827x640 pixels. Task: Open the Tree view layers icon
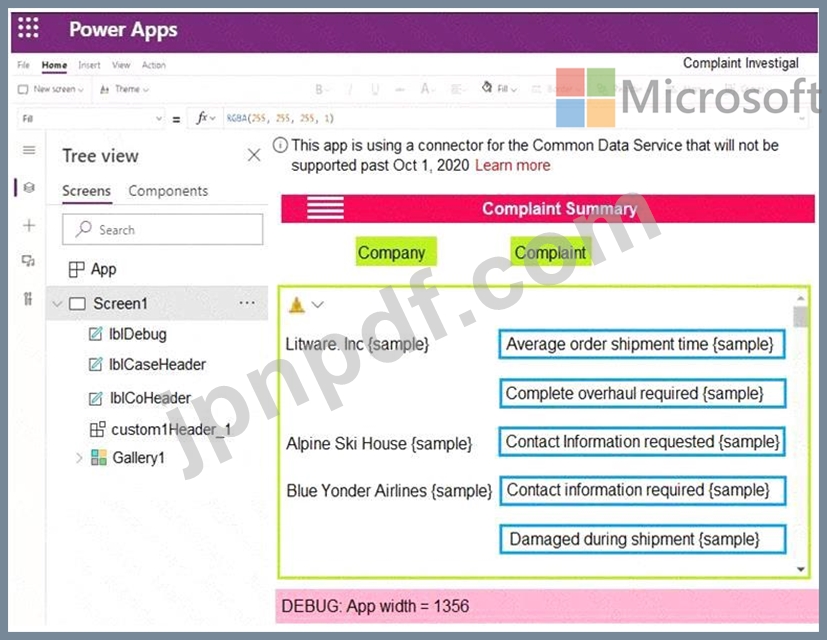(x=29, y=187)
